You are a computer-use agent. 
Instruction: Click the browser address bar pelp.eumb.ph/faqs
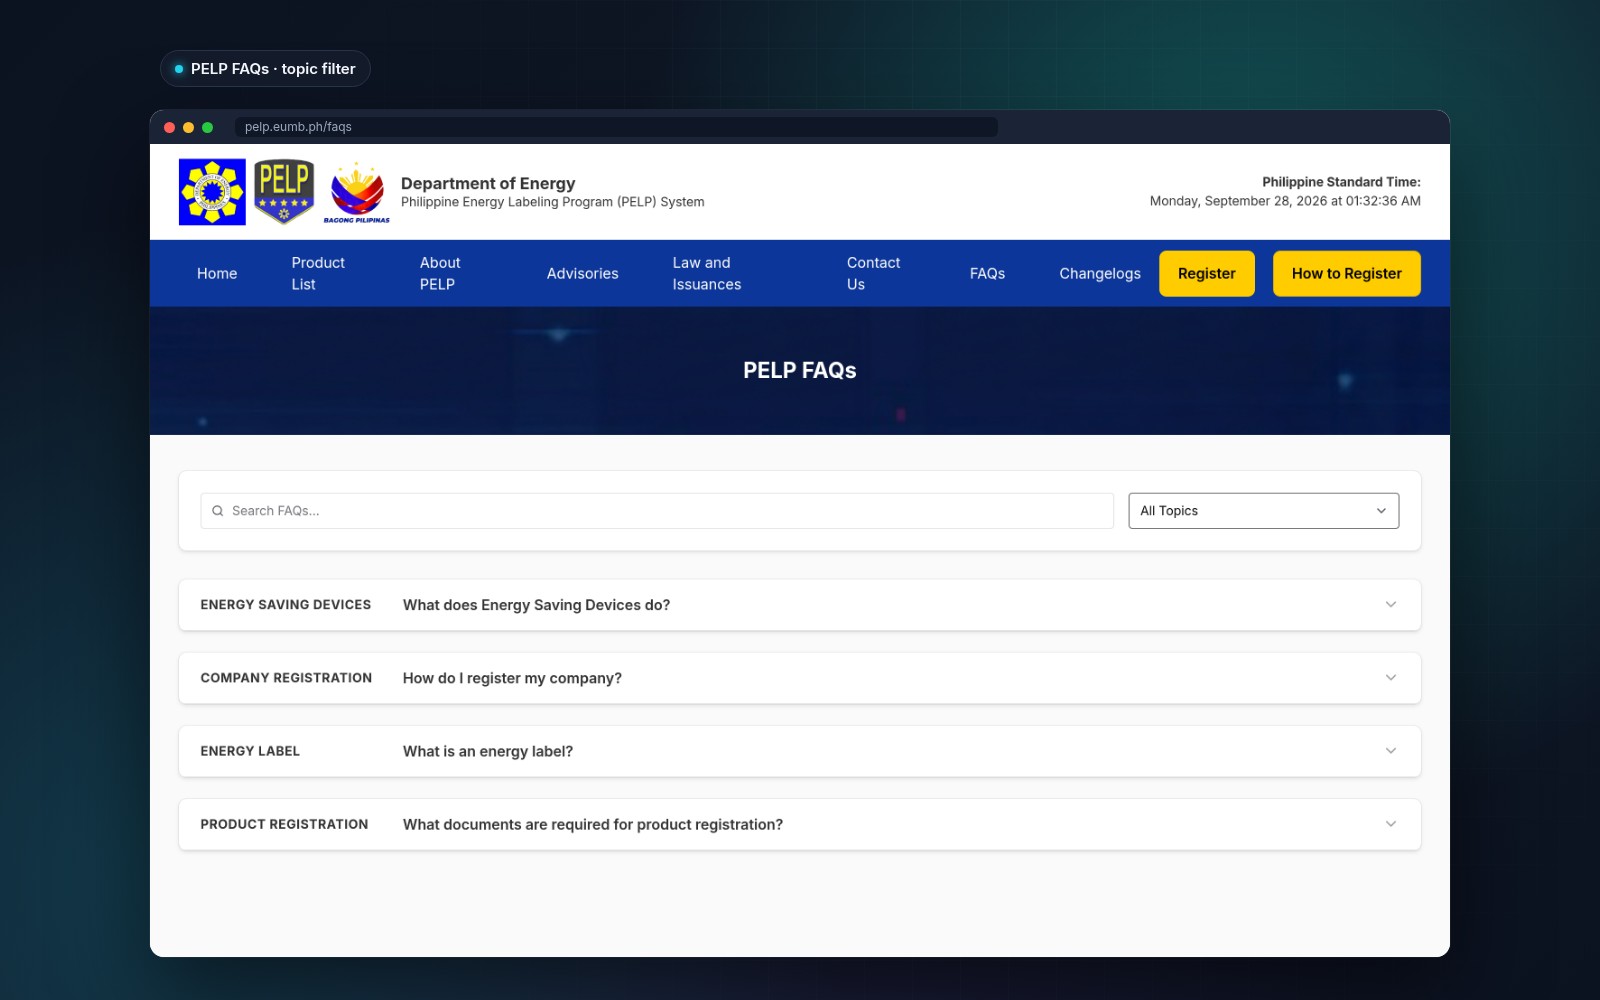point(616,127)
